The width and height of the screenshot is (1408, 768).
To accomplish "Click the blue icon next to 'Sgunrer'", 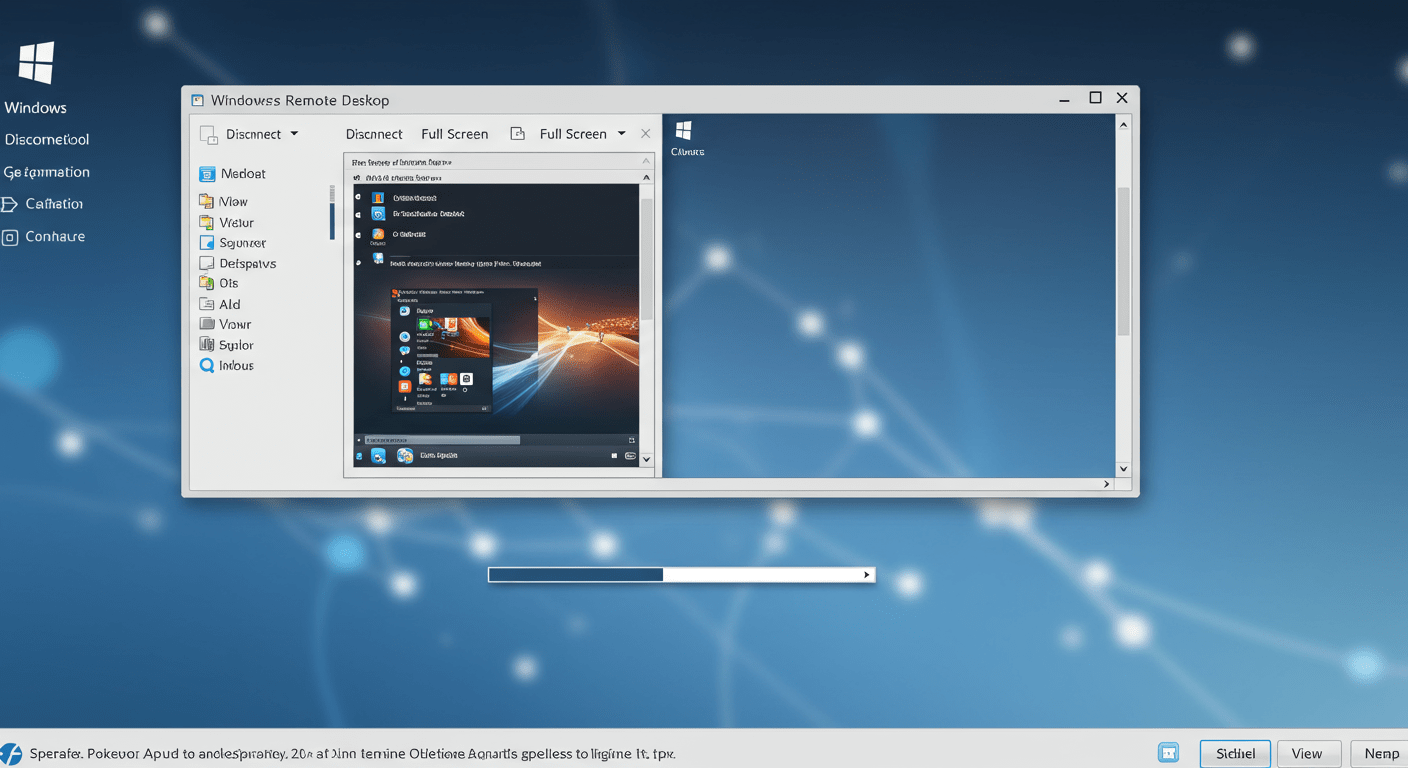I will pyautogui.click(x=206, y=243).
